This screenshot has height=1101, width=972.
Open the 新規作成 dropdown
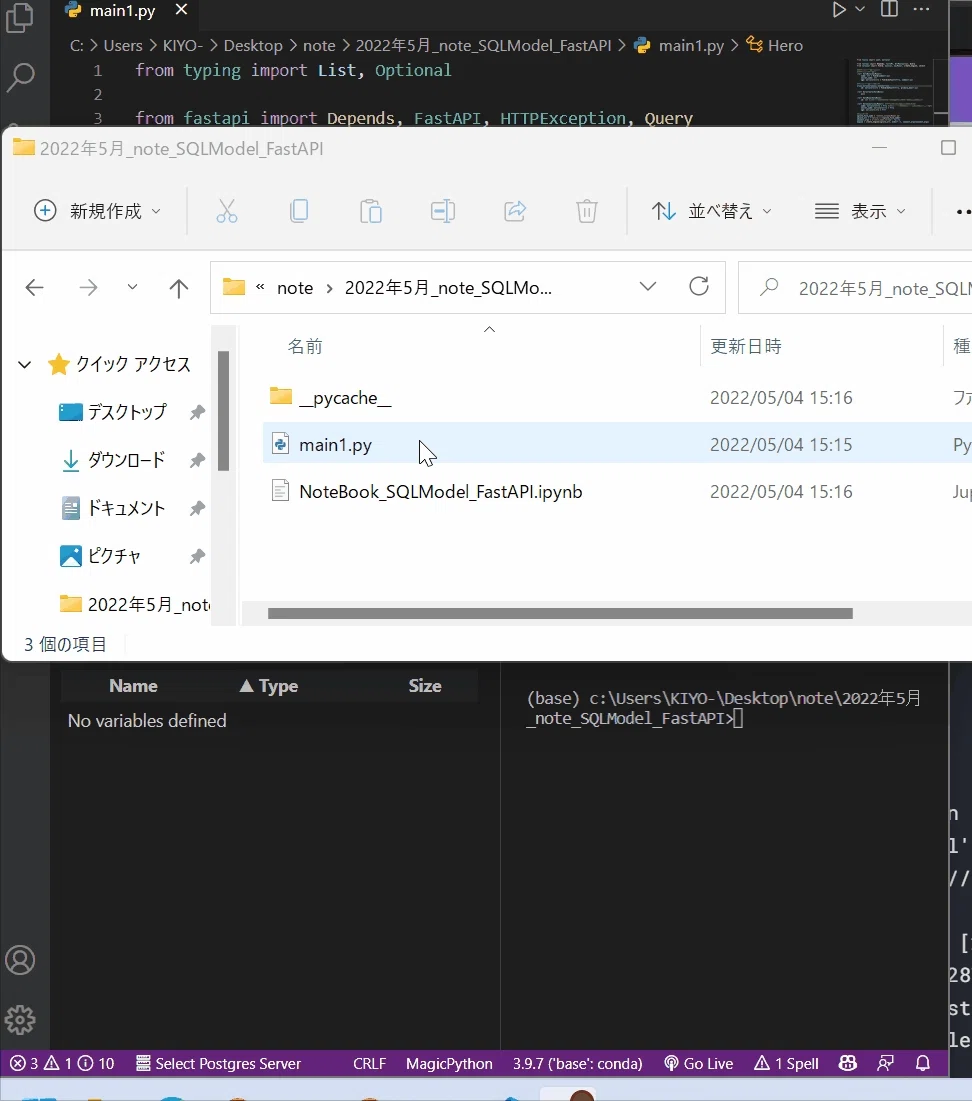(x=98, y=211)
